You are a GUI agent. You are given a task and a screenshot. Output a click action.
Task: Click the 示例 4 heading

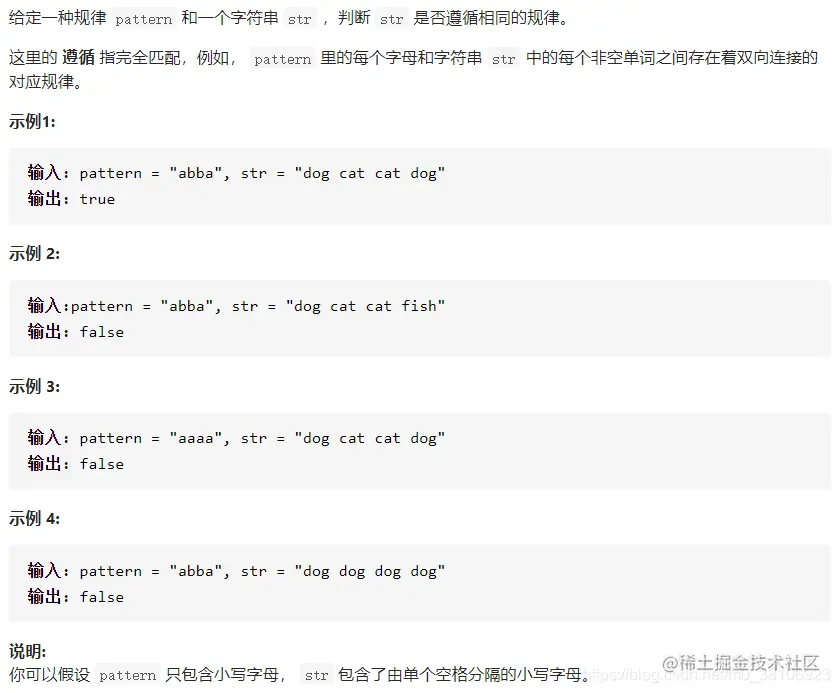click(34, 518)
